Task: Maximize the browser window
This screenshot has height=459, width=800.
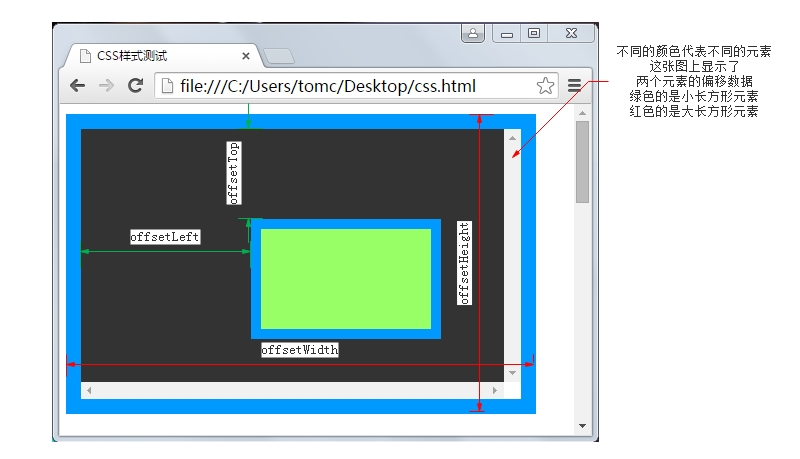Action: click(534, 34)
